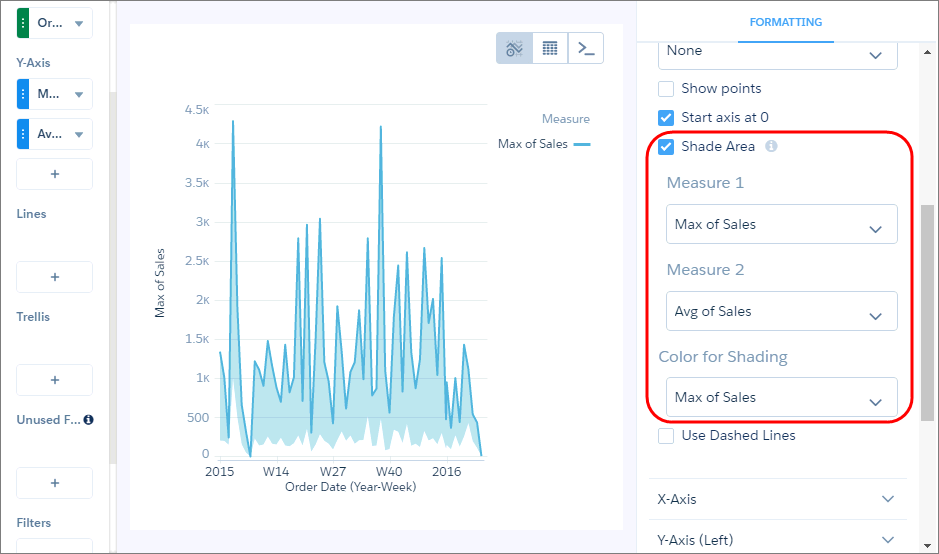Open the Or... field dropdown arrow
The height and width of the screenshot is (554, 939).
point(79,23)
